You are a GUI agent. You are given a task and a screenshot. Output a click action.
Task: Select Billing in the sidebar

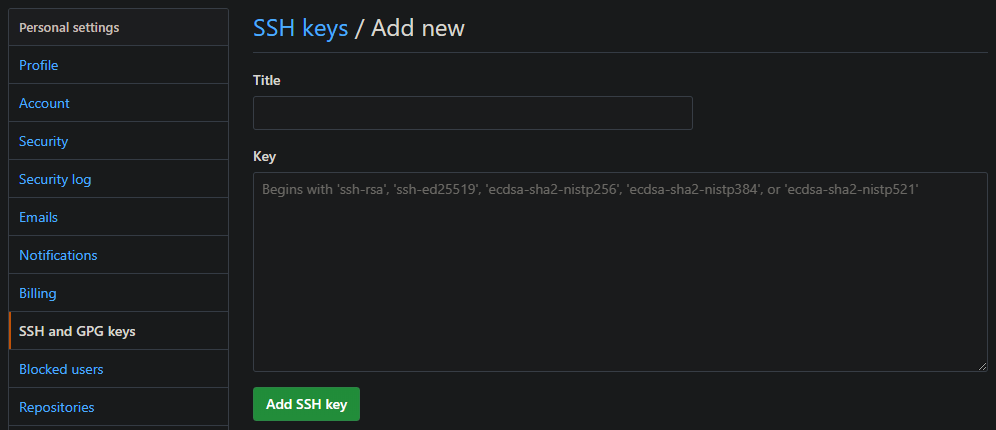(38, 293)
